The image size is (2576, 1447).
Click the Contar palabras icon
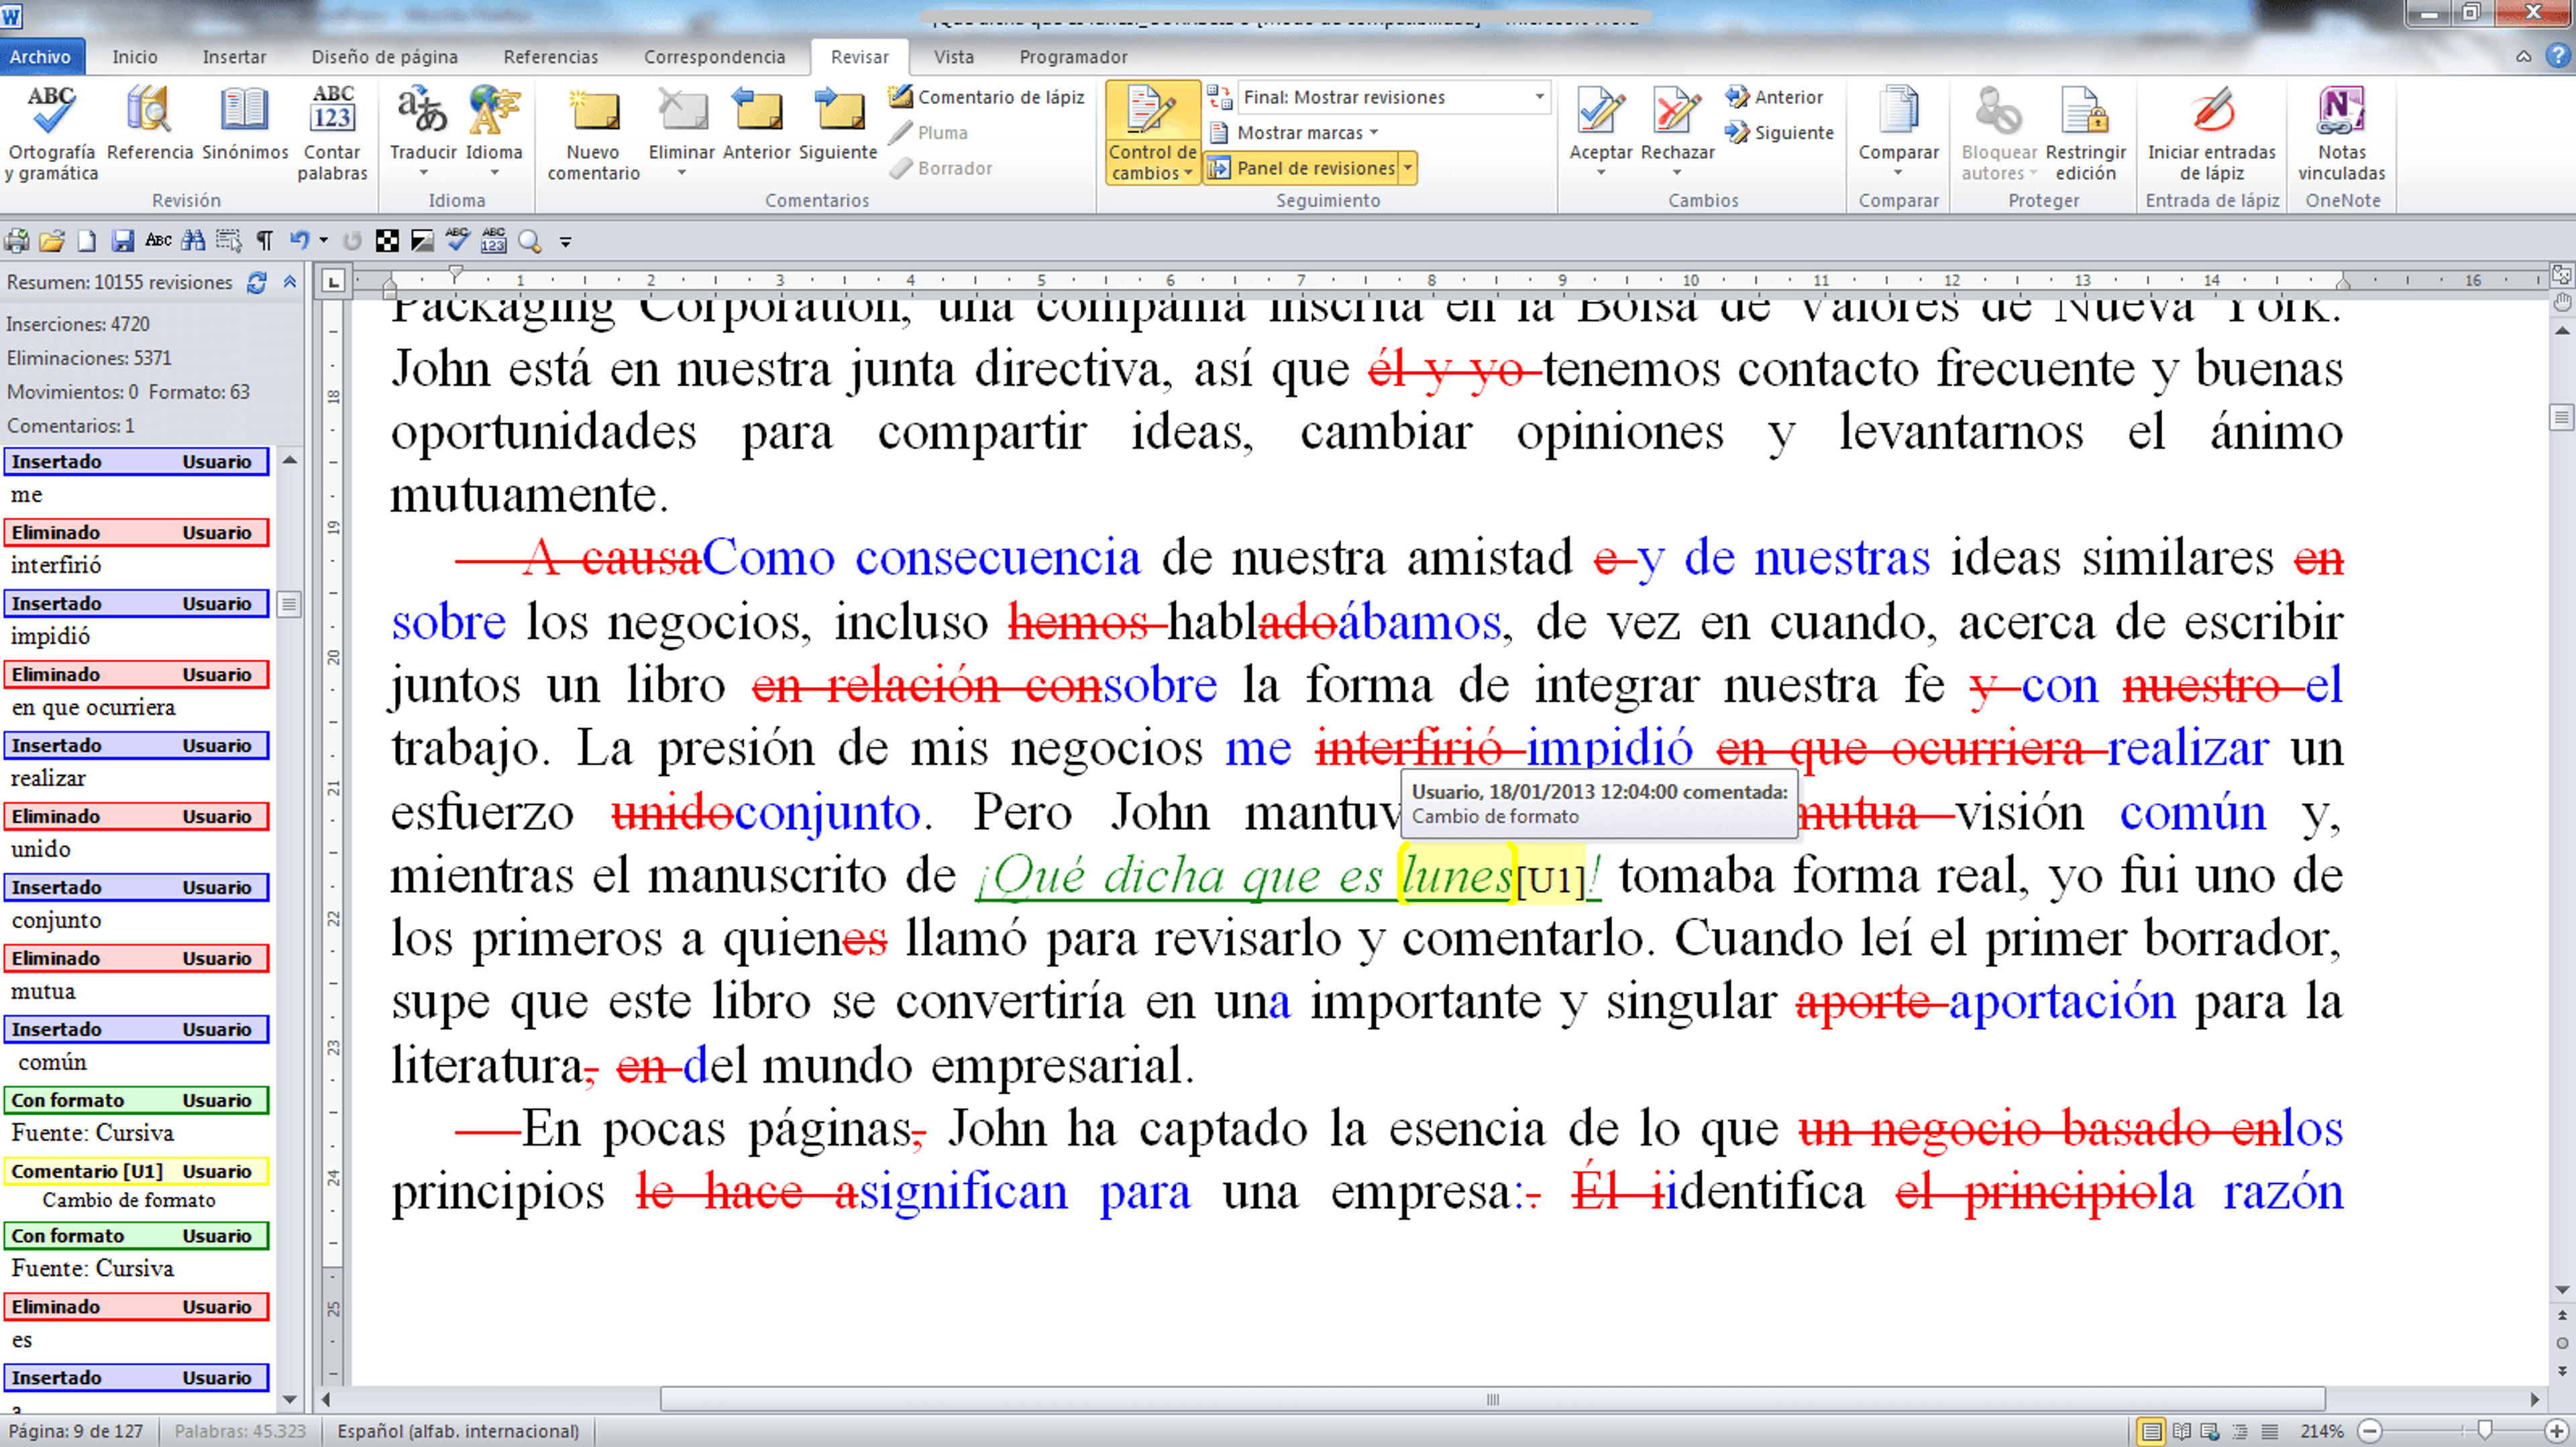[x=332, y=134]
